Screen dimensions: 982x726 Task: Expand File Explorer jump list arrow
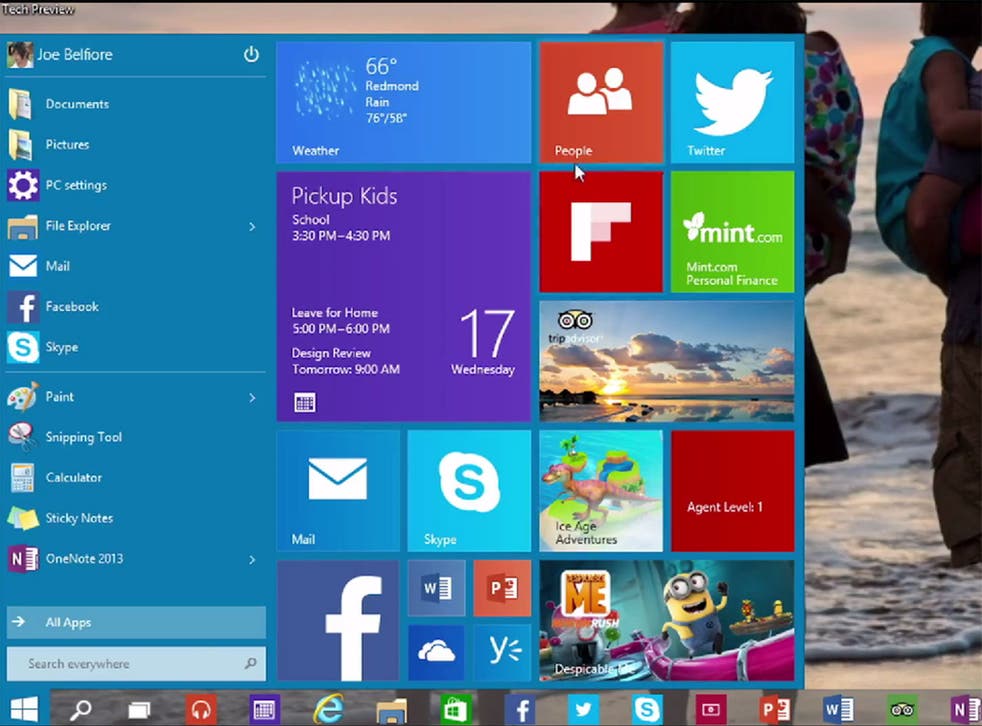252,226
